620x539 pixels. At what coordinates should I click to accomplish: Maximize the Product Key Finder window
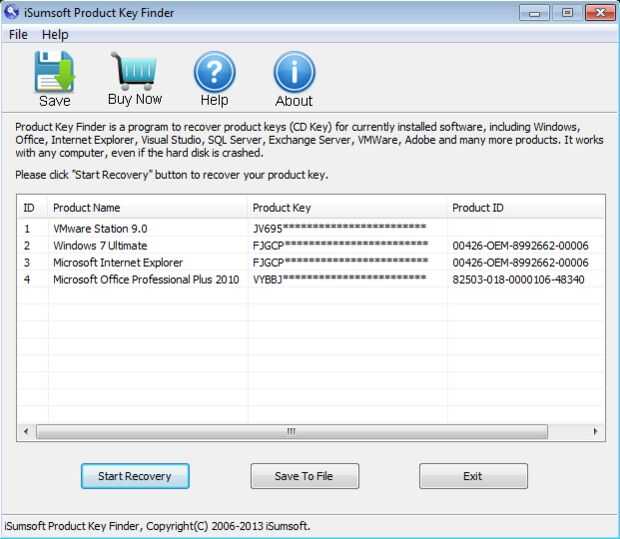tap(567, 13)
